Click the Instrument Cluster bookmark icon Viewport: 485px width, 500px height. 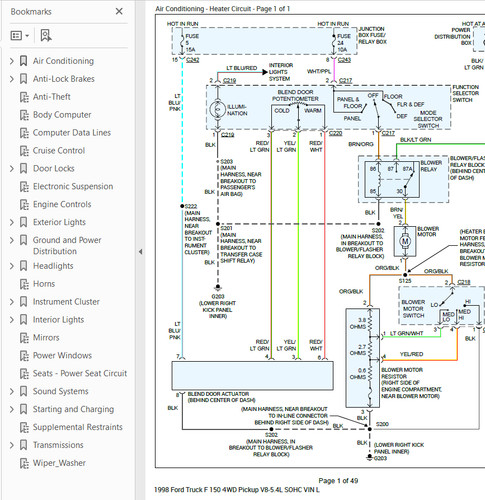coord(23,302)
